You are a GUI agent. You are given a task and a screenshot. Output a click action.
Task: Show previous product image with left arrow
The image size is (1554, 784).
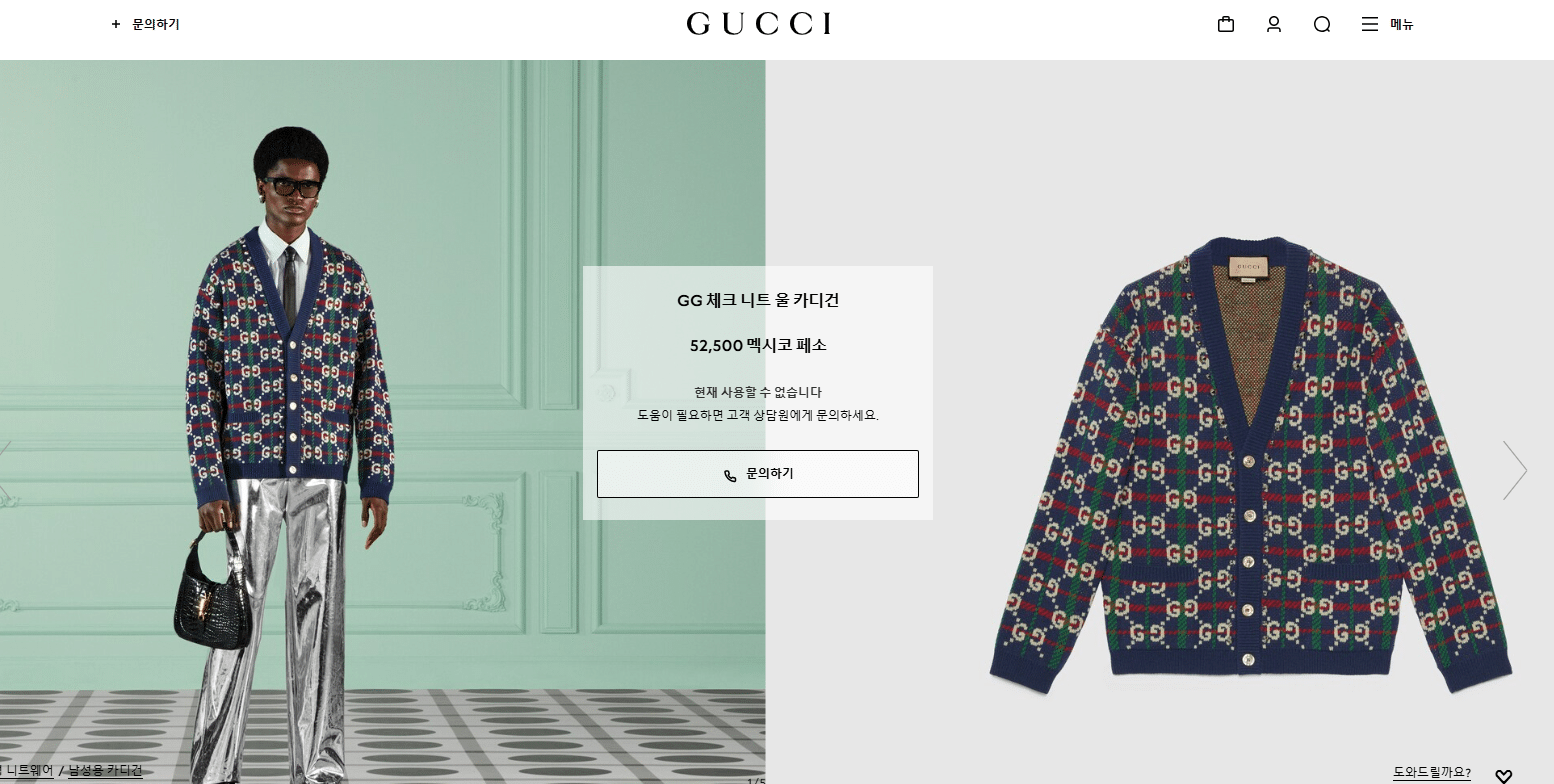click(5, 470)
